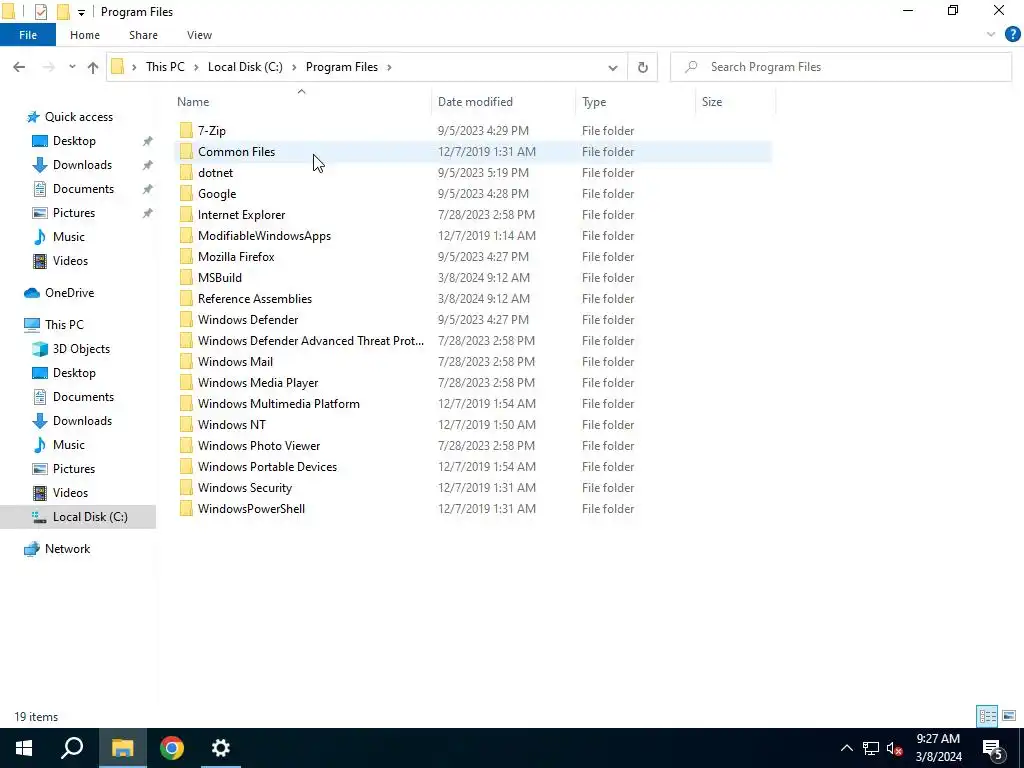This screenshot has height=768, width=1024.
Task: Click into the Search Program Files box
Action: click(841, 67)
